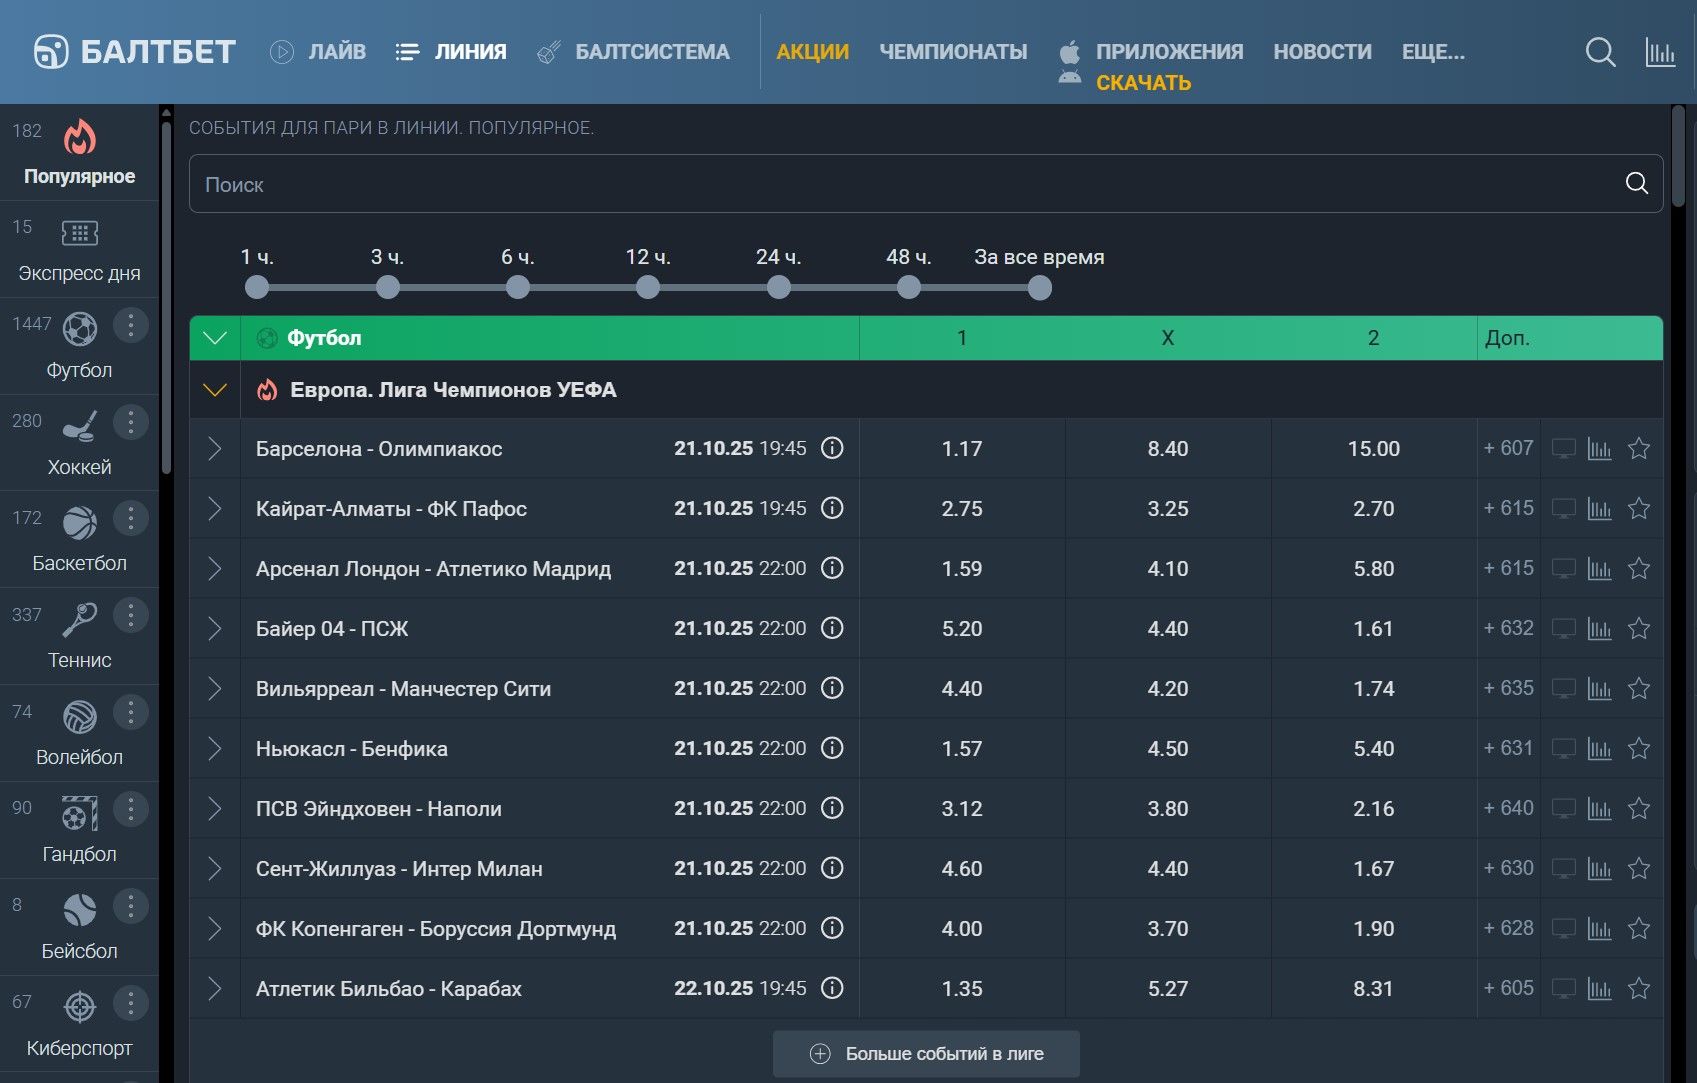The height and width of the screenshot is (1083, 1697).
Task: Click the statistics bar chart icon in header
Action: 1660,52
